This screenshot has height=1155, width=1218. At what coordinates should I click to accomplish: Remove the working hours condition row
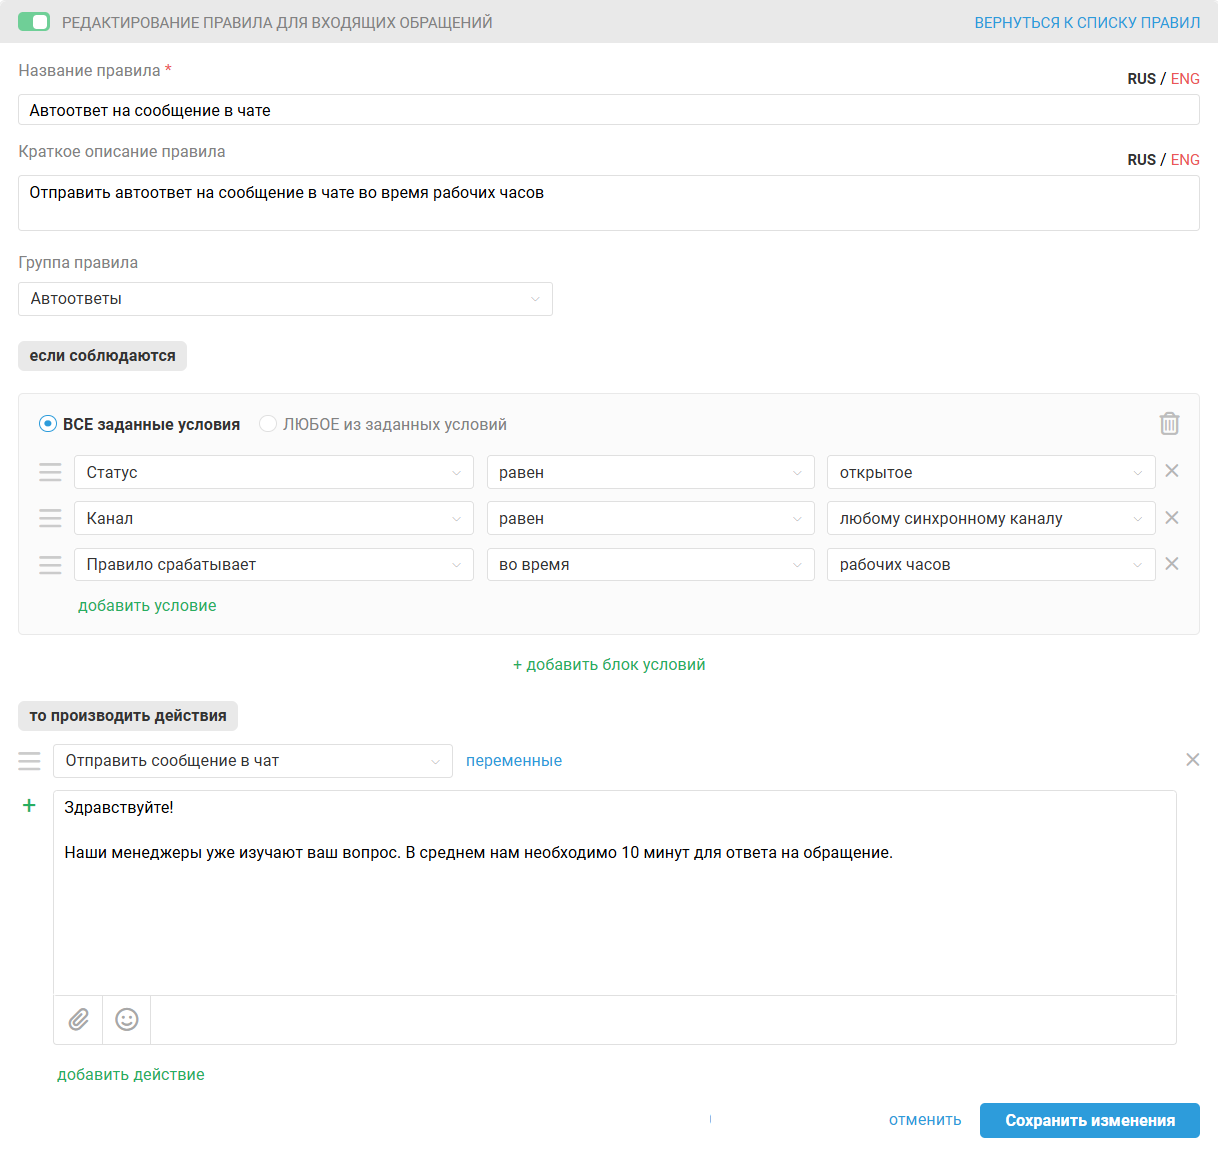tap(1172, 564)
